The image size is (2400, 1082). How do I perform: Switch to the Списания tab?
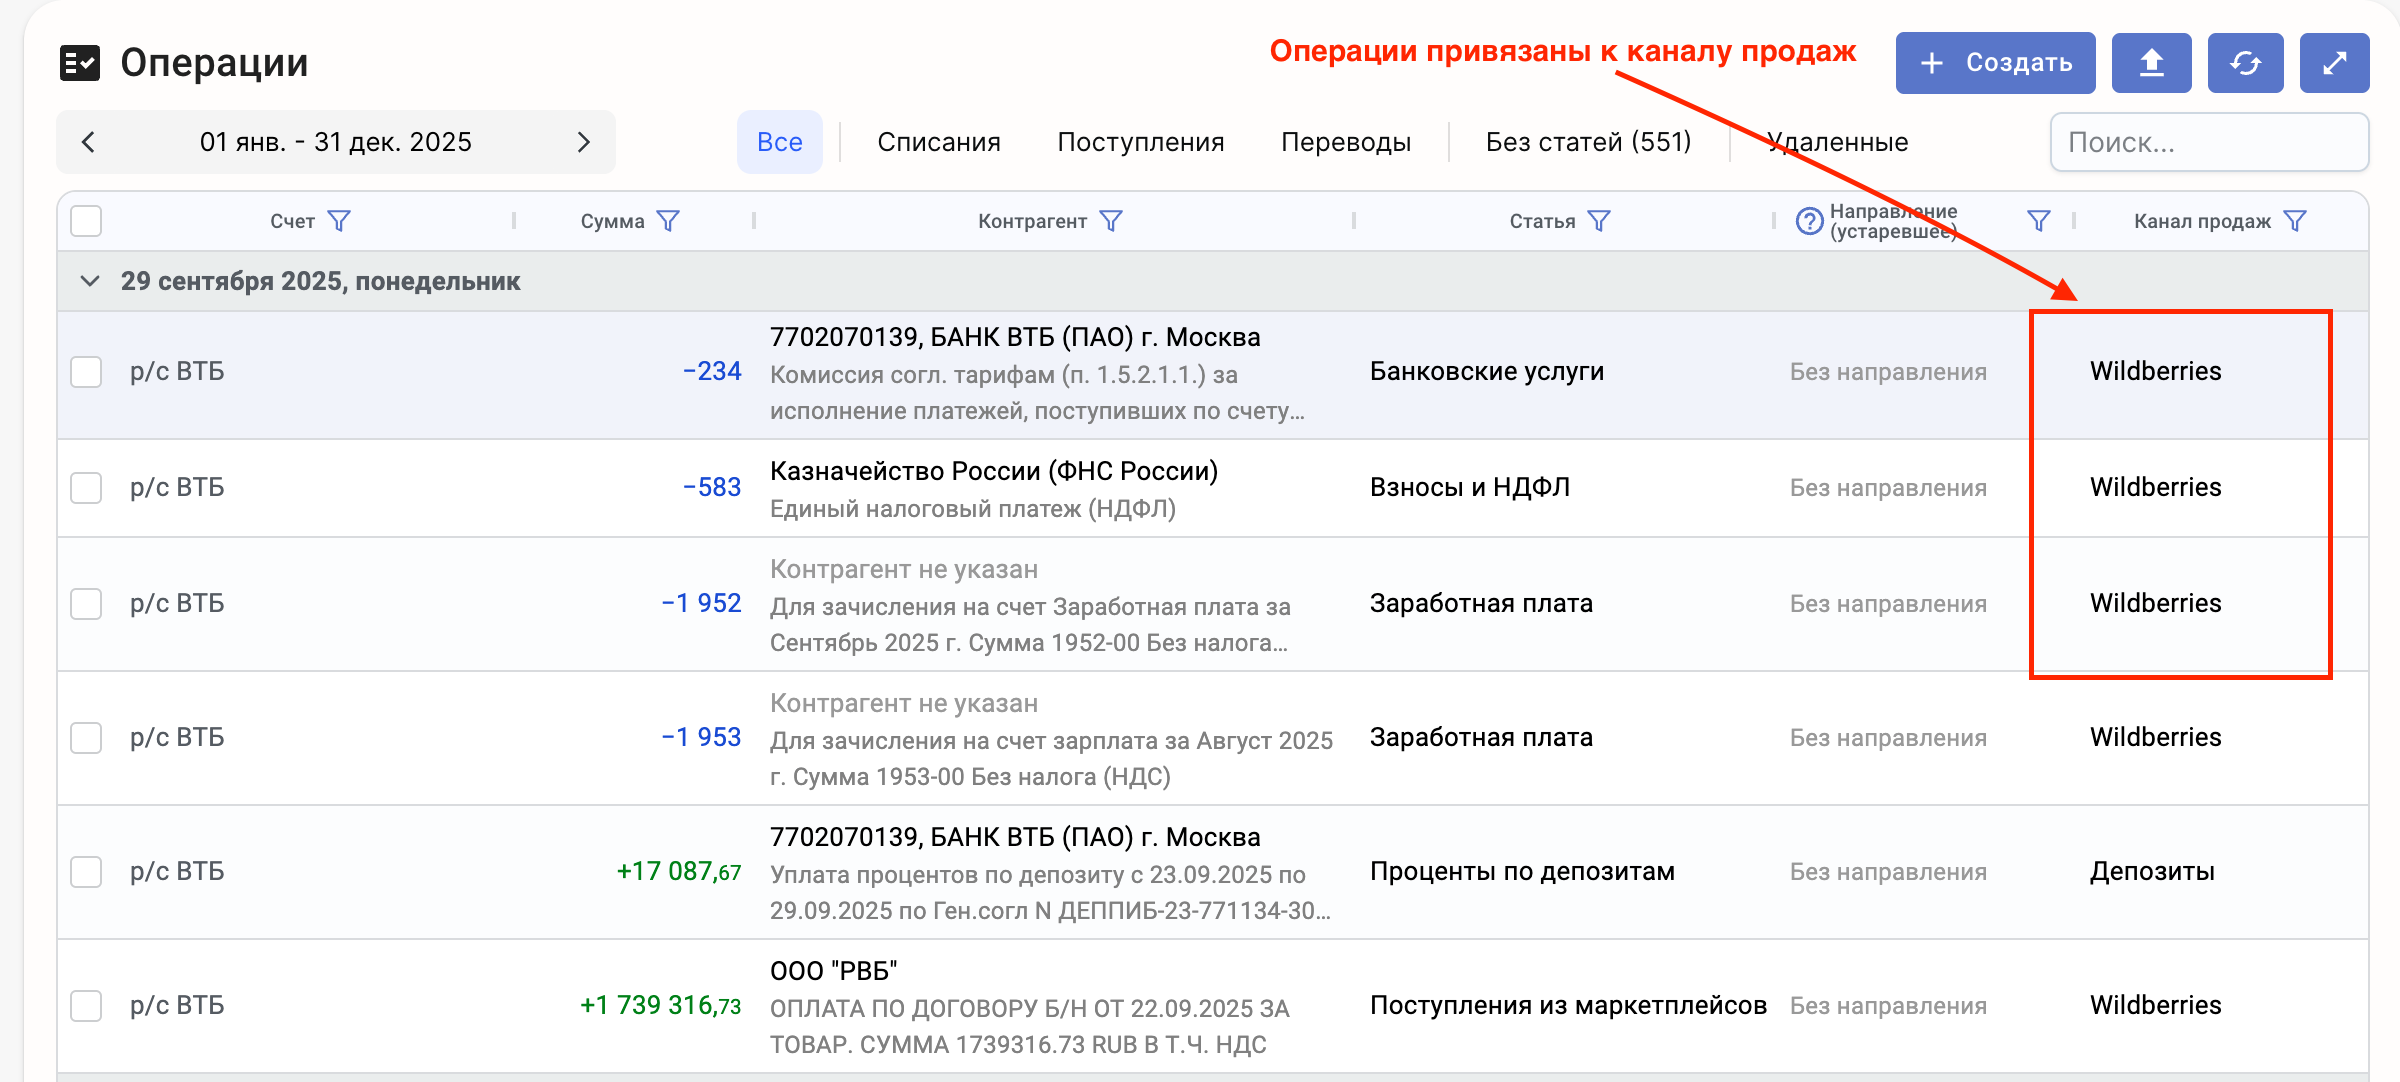[938, 142]
